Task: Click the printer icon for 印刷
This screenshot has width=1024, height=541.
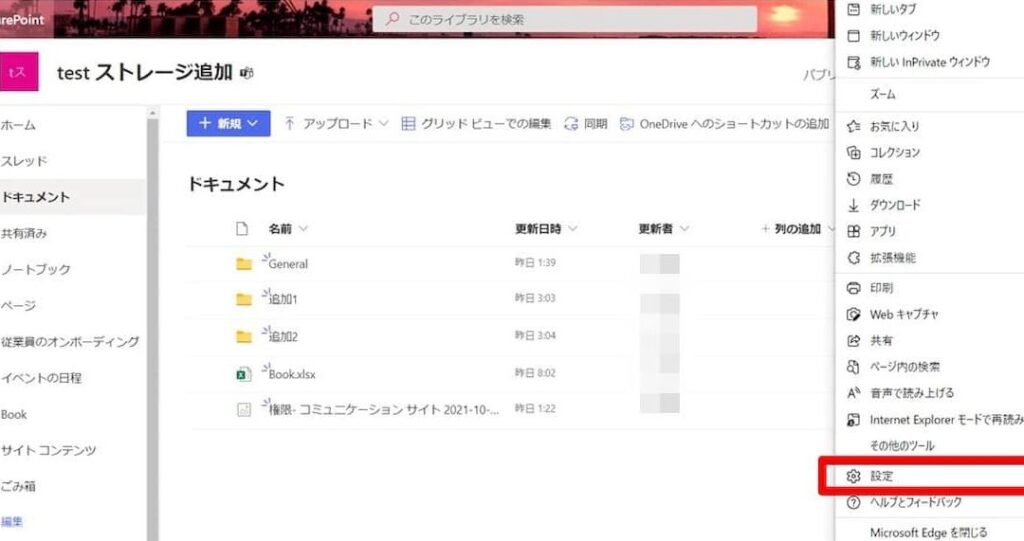Action: pos(853,288)
